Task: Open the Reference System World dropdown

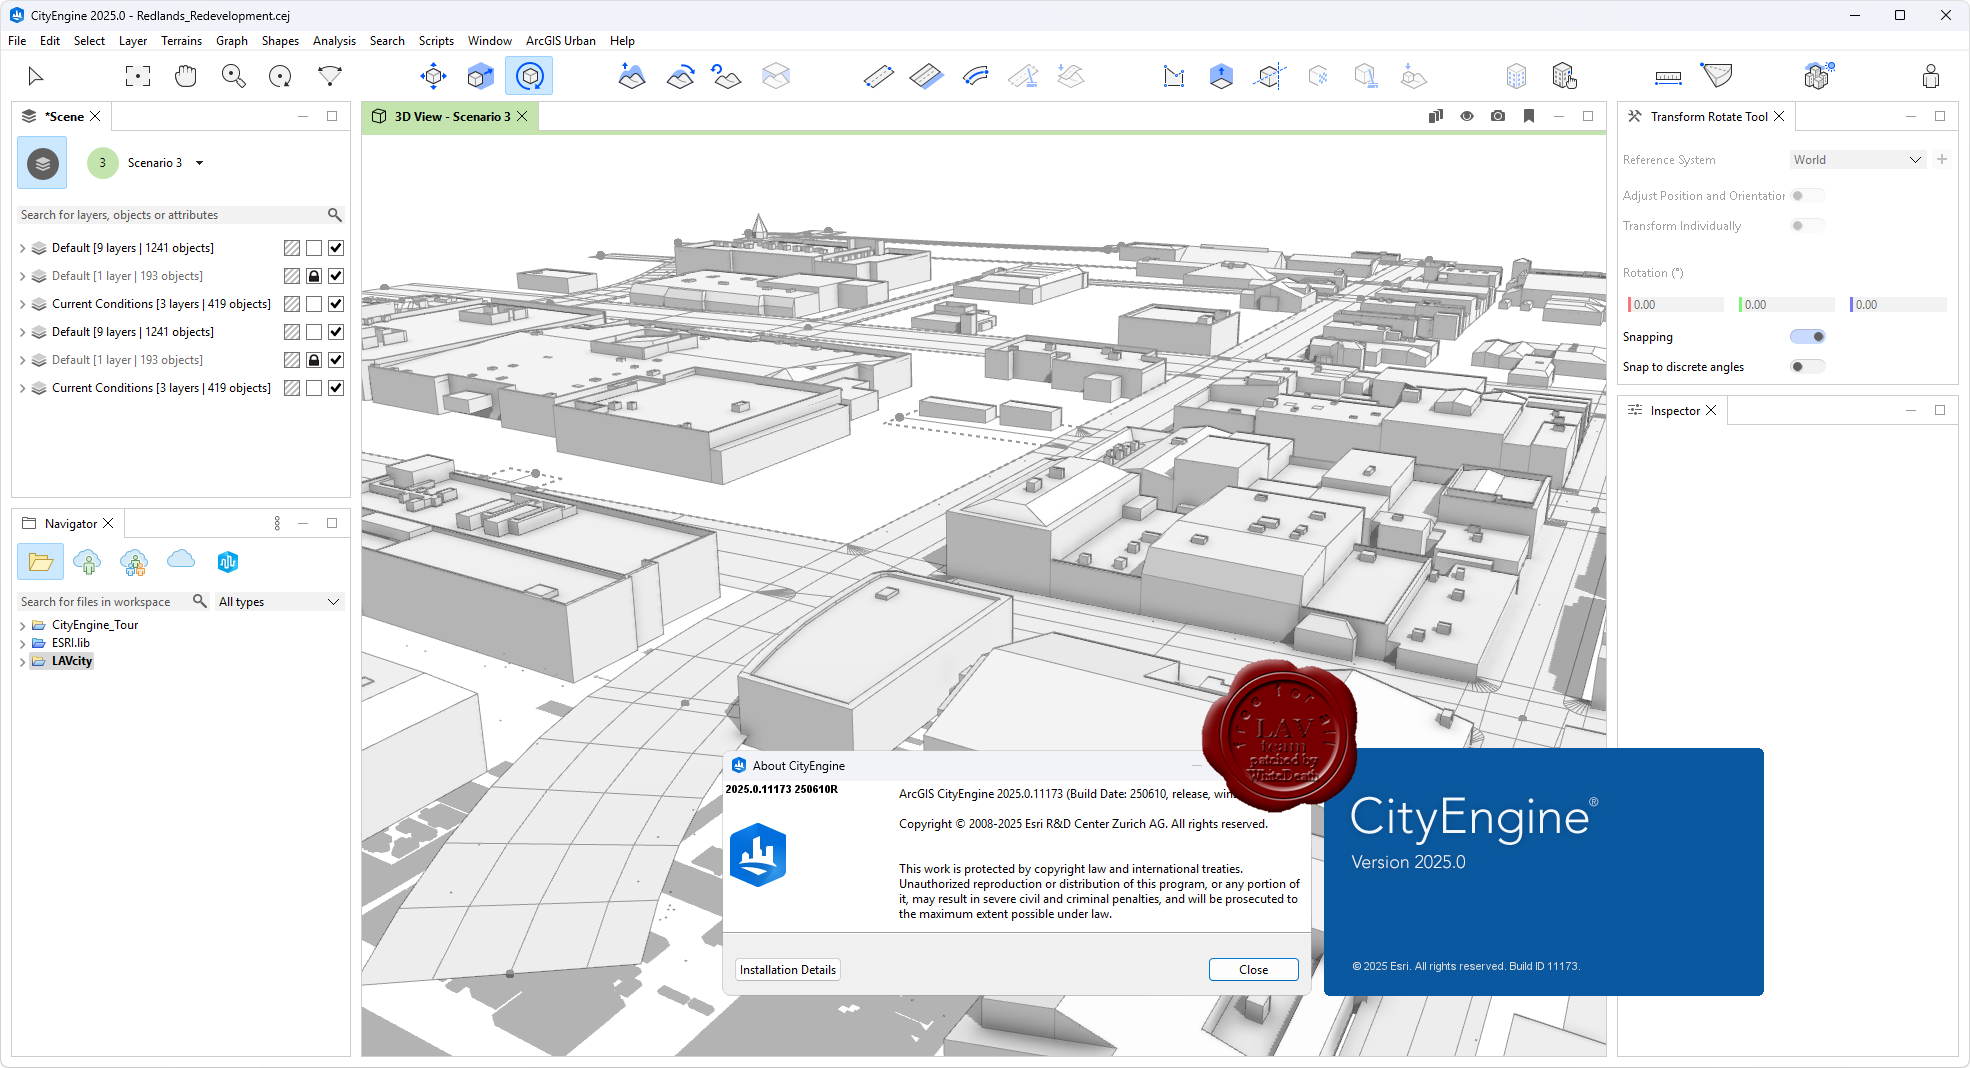Action: coord(1857,160)
